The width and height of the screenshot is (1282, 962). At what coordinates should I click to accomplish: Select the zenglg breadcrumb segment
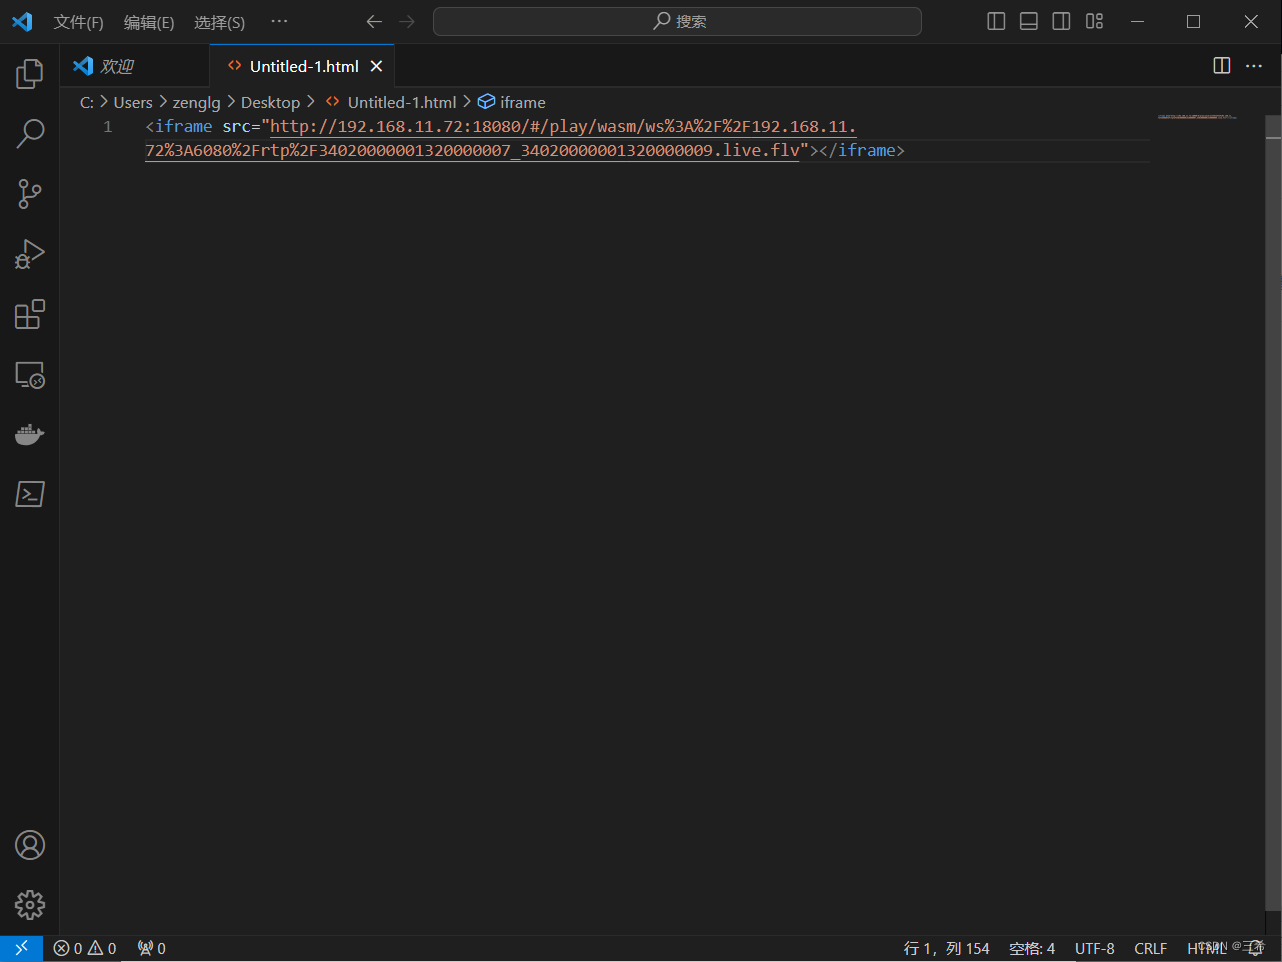point(196,102)
